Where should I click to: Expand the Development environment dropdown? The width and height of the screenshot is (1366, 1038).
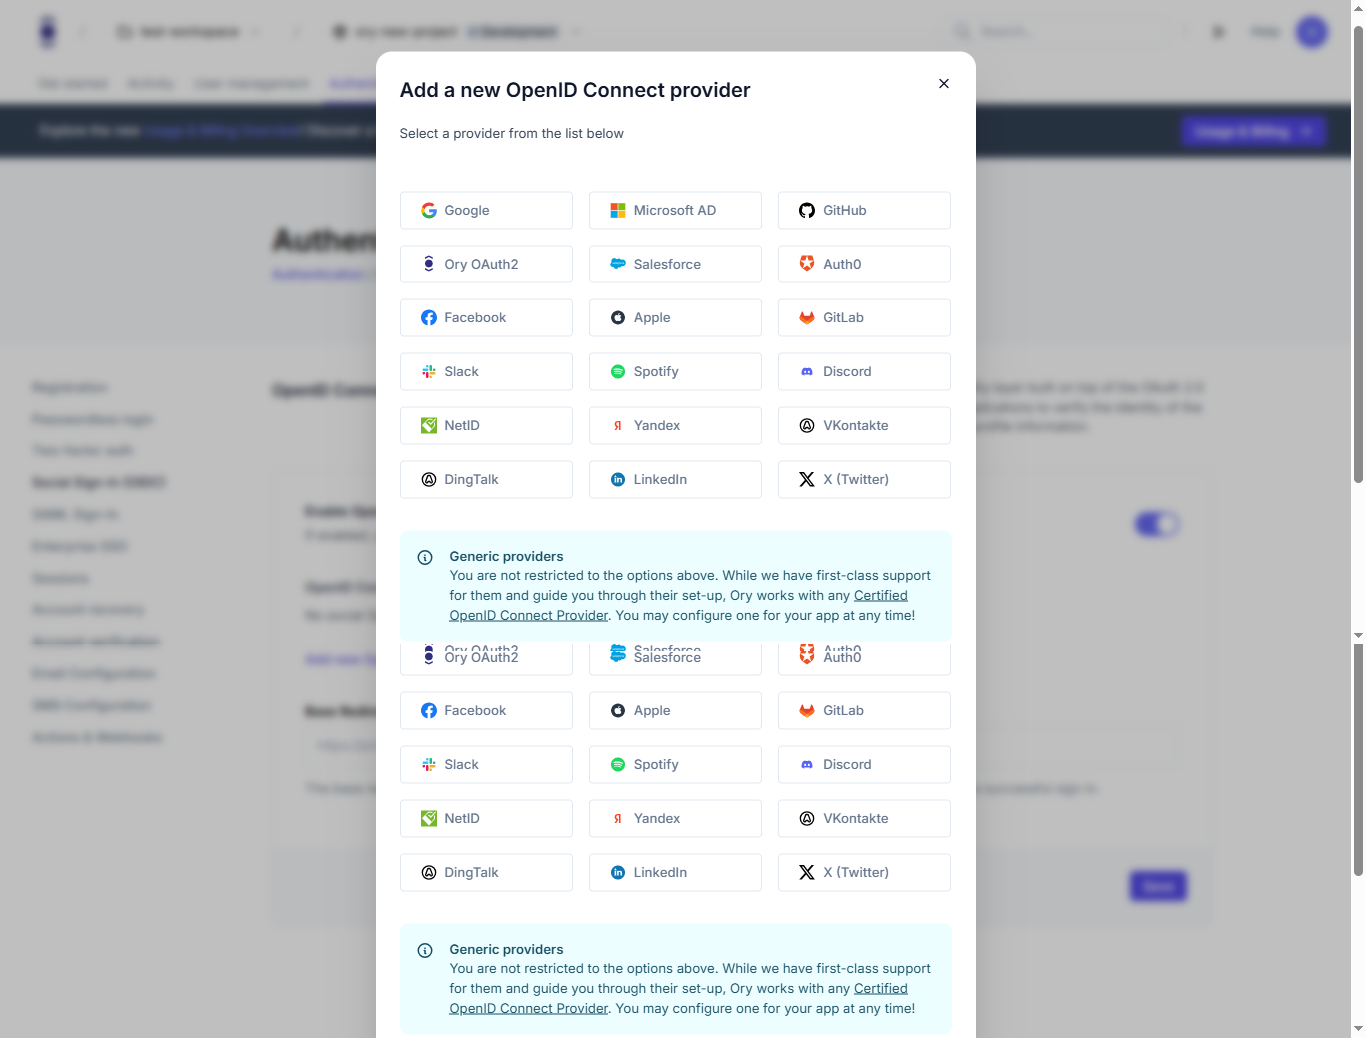[x=513, y=31]
